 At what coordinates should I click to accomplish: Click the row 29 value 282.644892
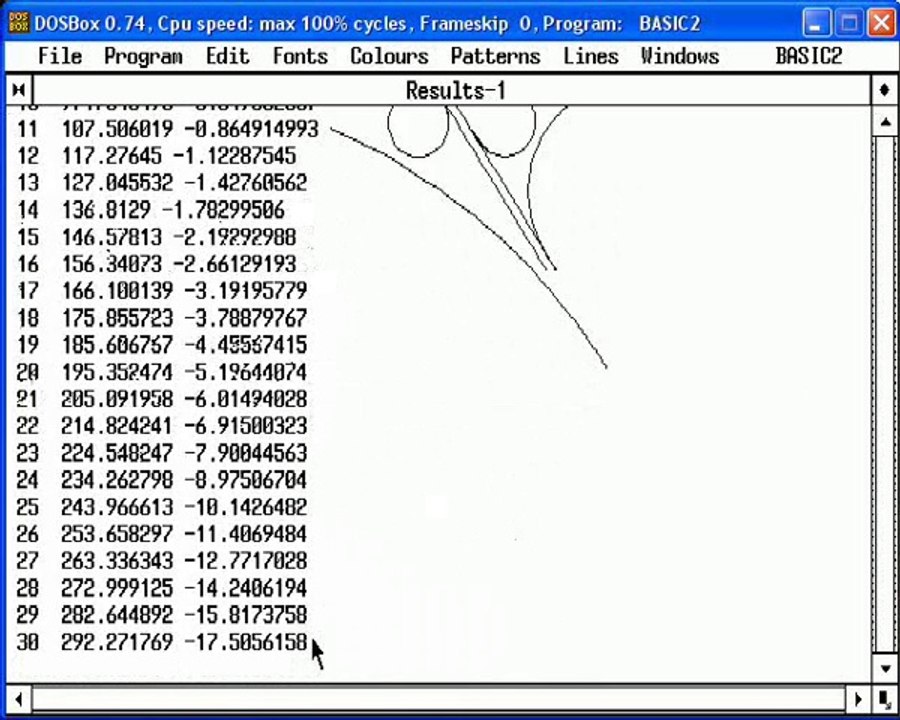coord(117,615)
